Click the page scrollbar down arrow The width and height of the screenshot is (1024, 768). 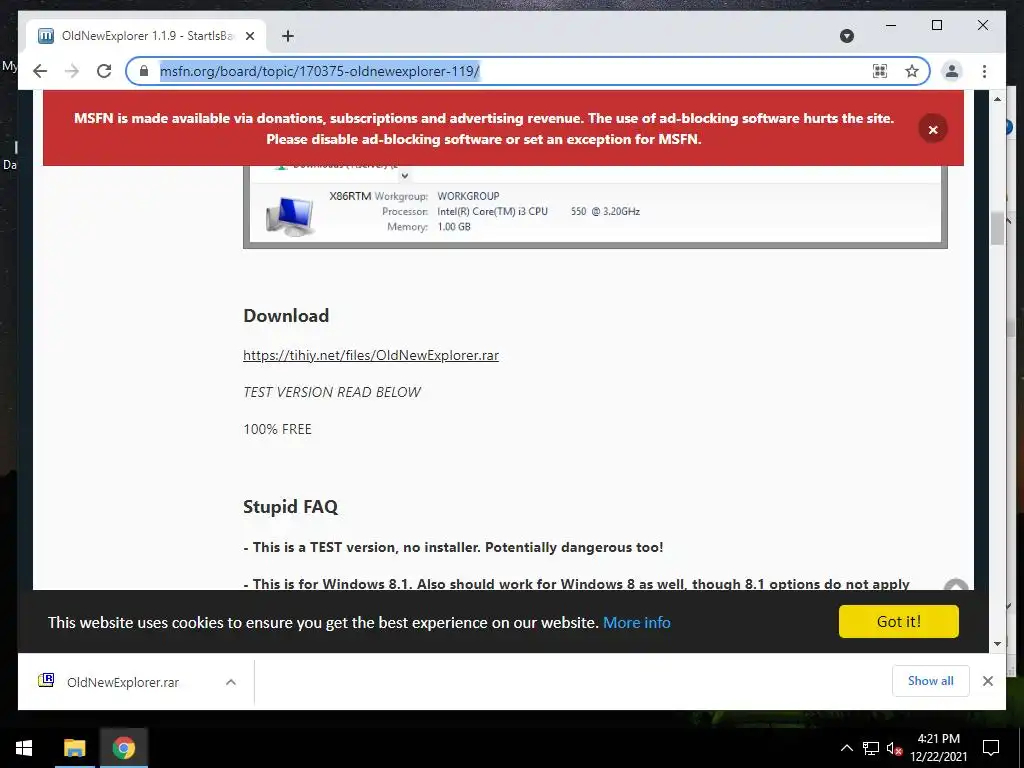click(x=997, y=644)
